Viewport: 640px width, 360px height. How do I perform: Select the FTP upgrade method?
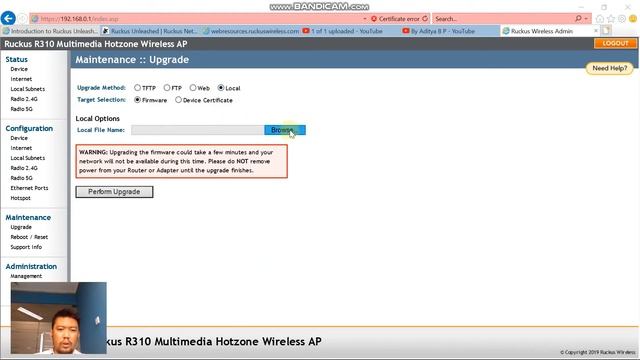[167, 88]
